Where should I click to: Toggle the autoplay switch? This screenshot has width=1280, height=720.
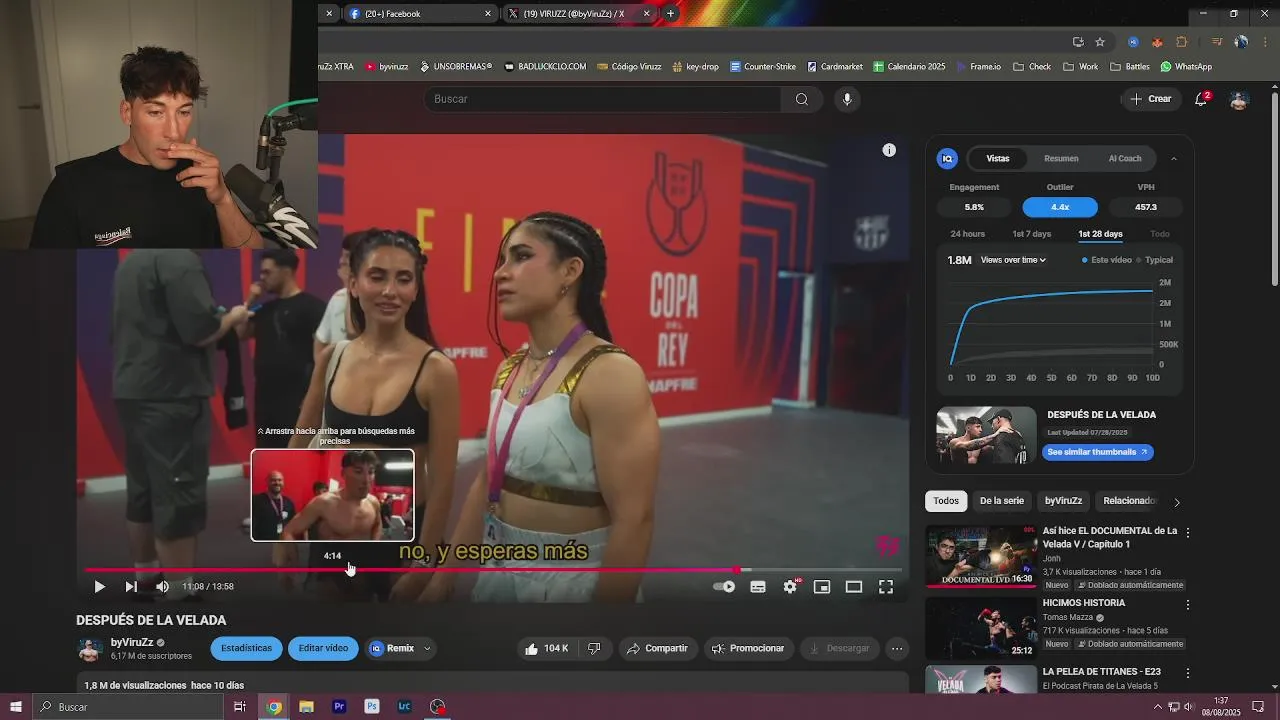click(x=724, y=587)
